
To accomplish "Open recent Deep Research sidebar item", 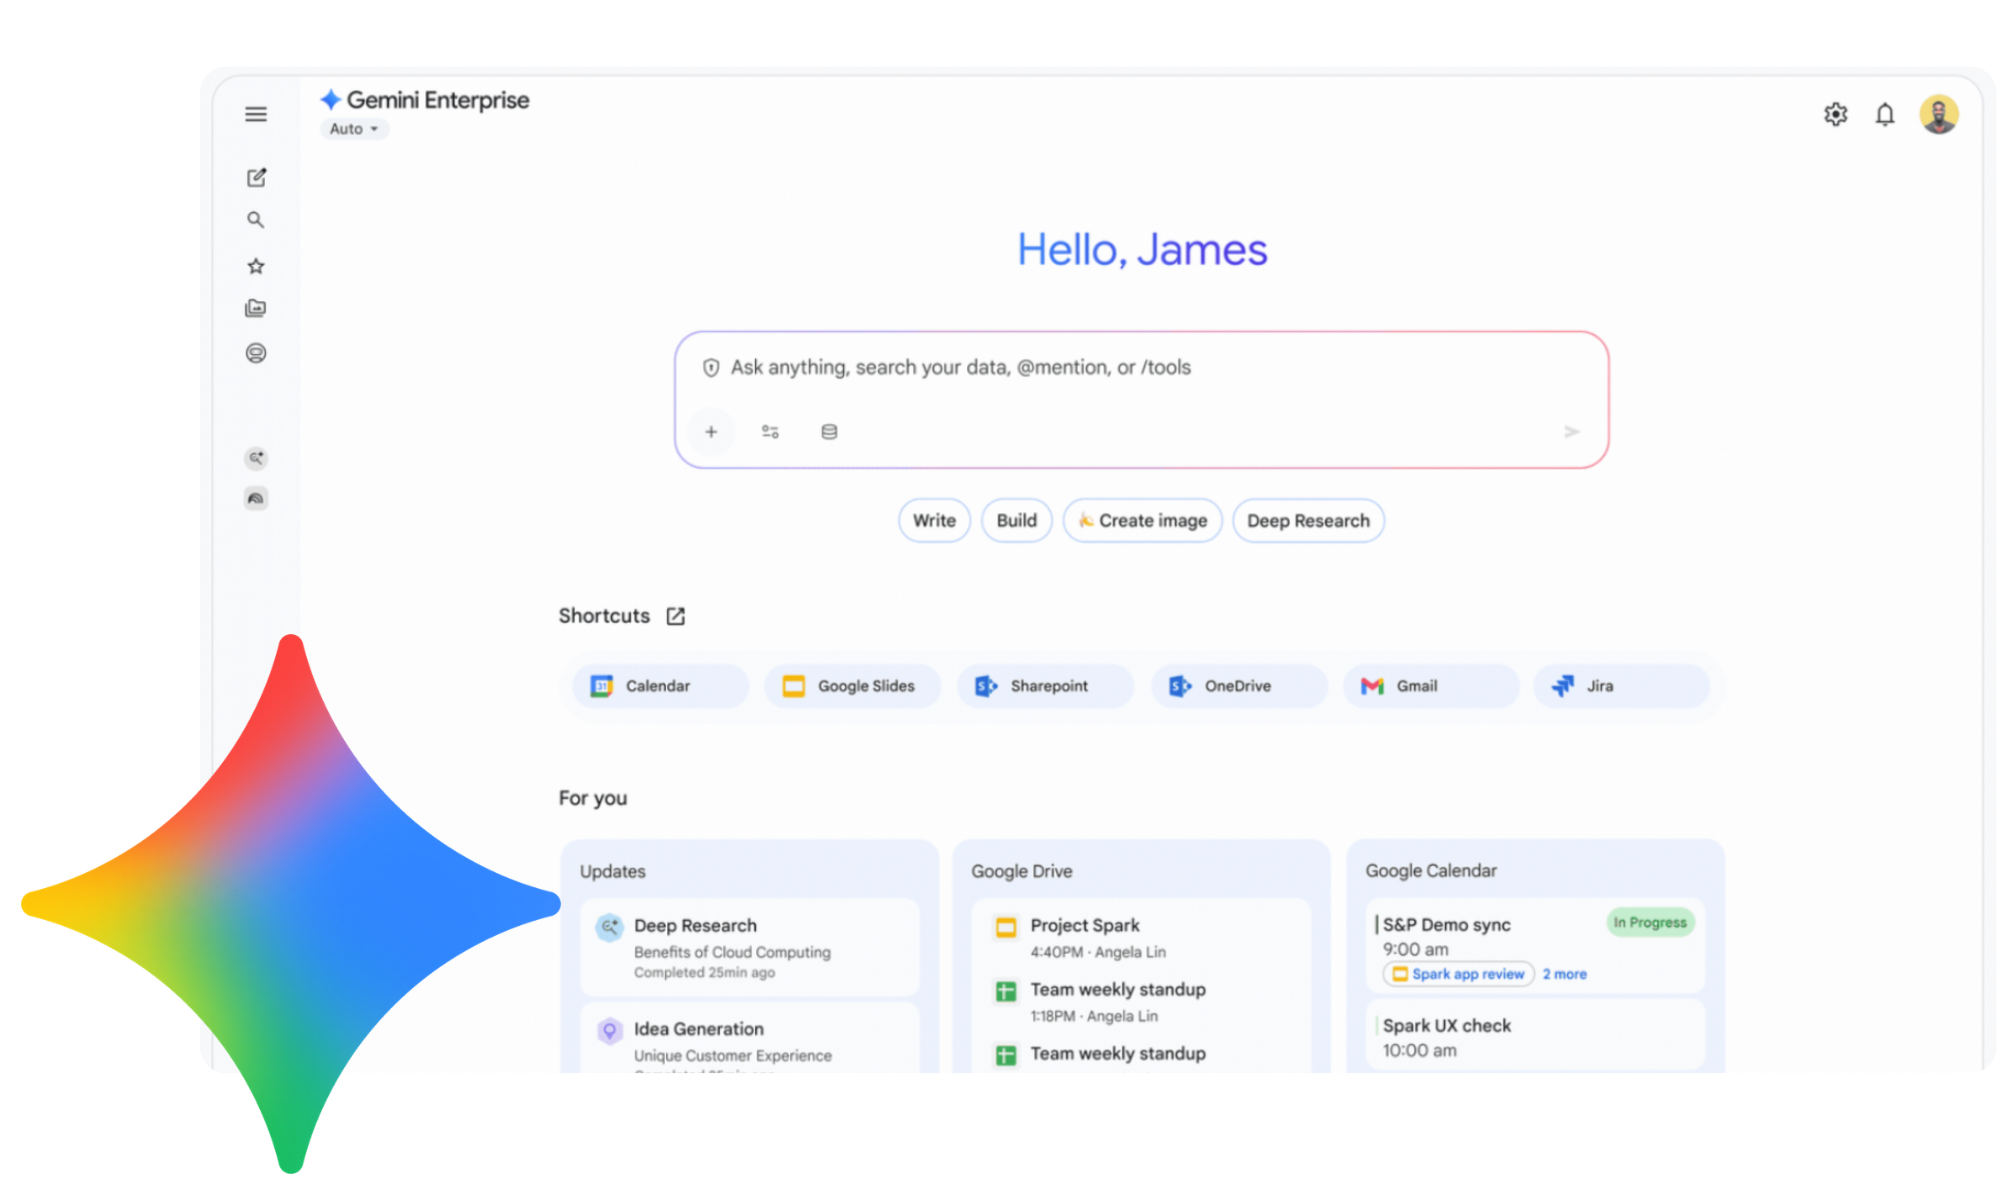I will tap(256, 458).
